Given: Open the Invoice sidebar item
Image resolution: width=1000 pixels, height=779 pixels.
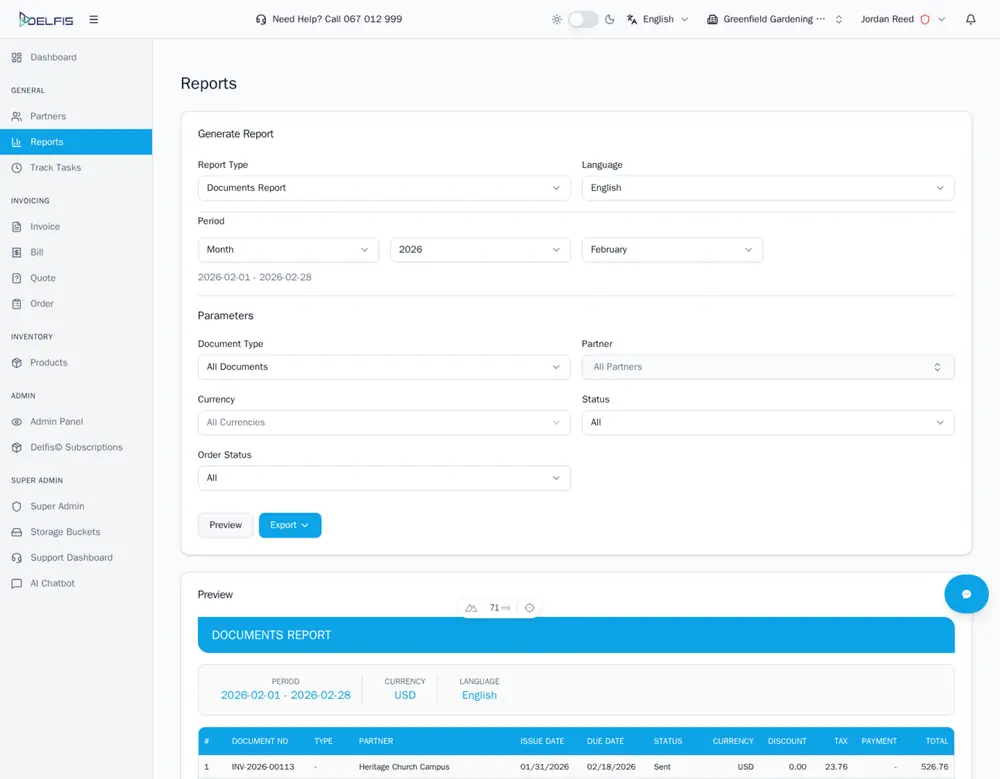Looking at the screenshot, I should [x=45, y=227].
